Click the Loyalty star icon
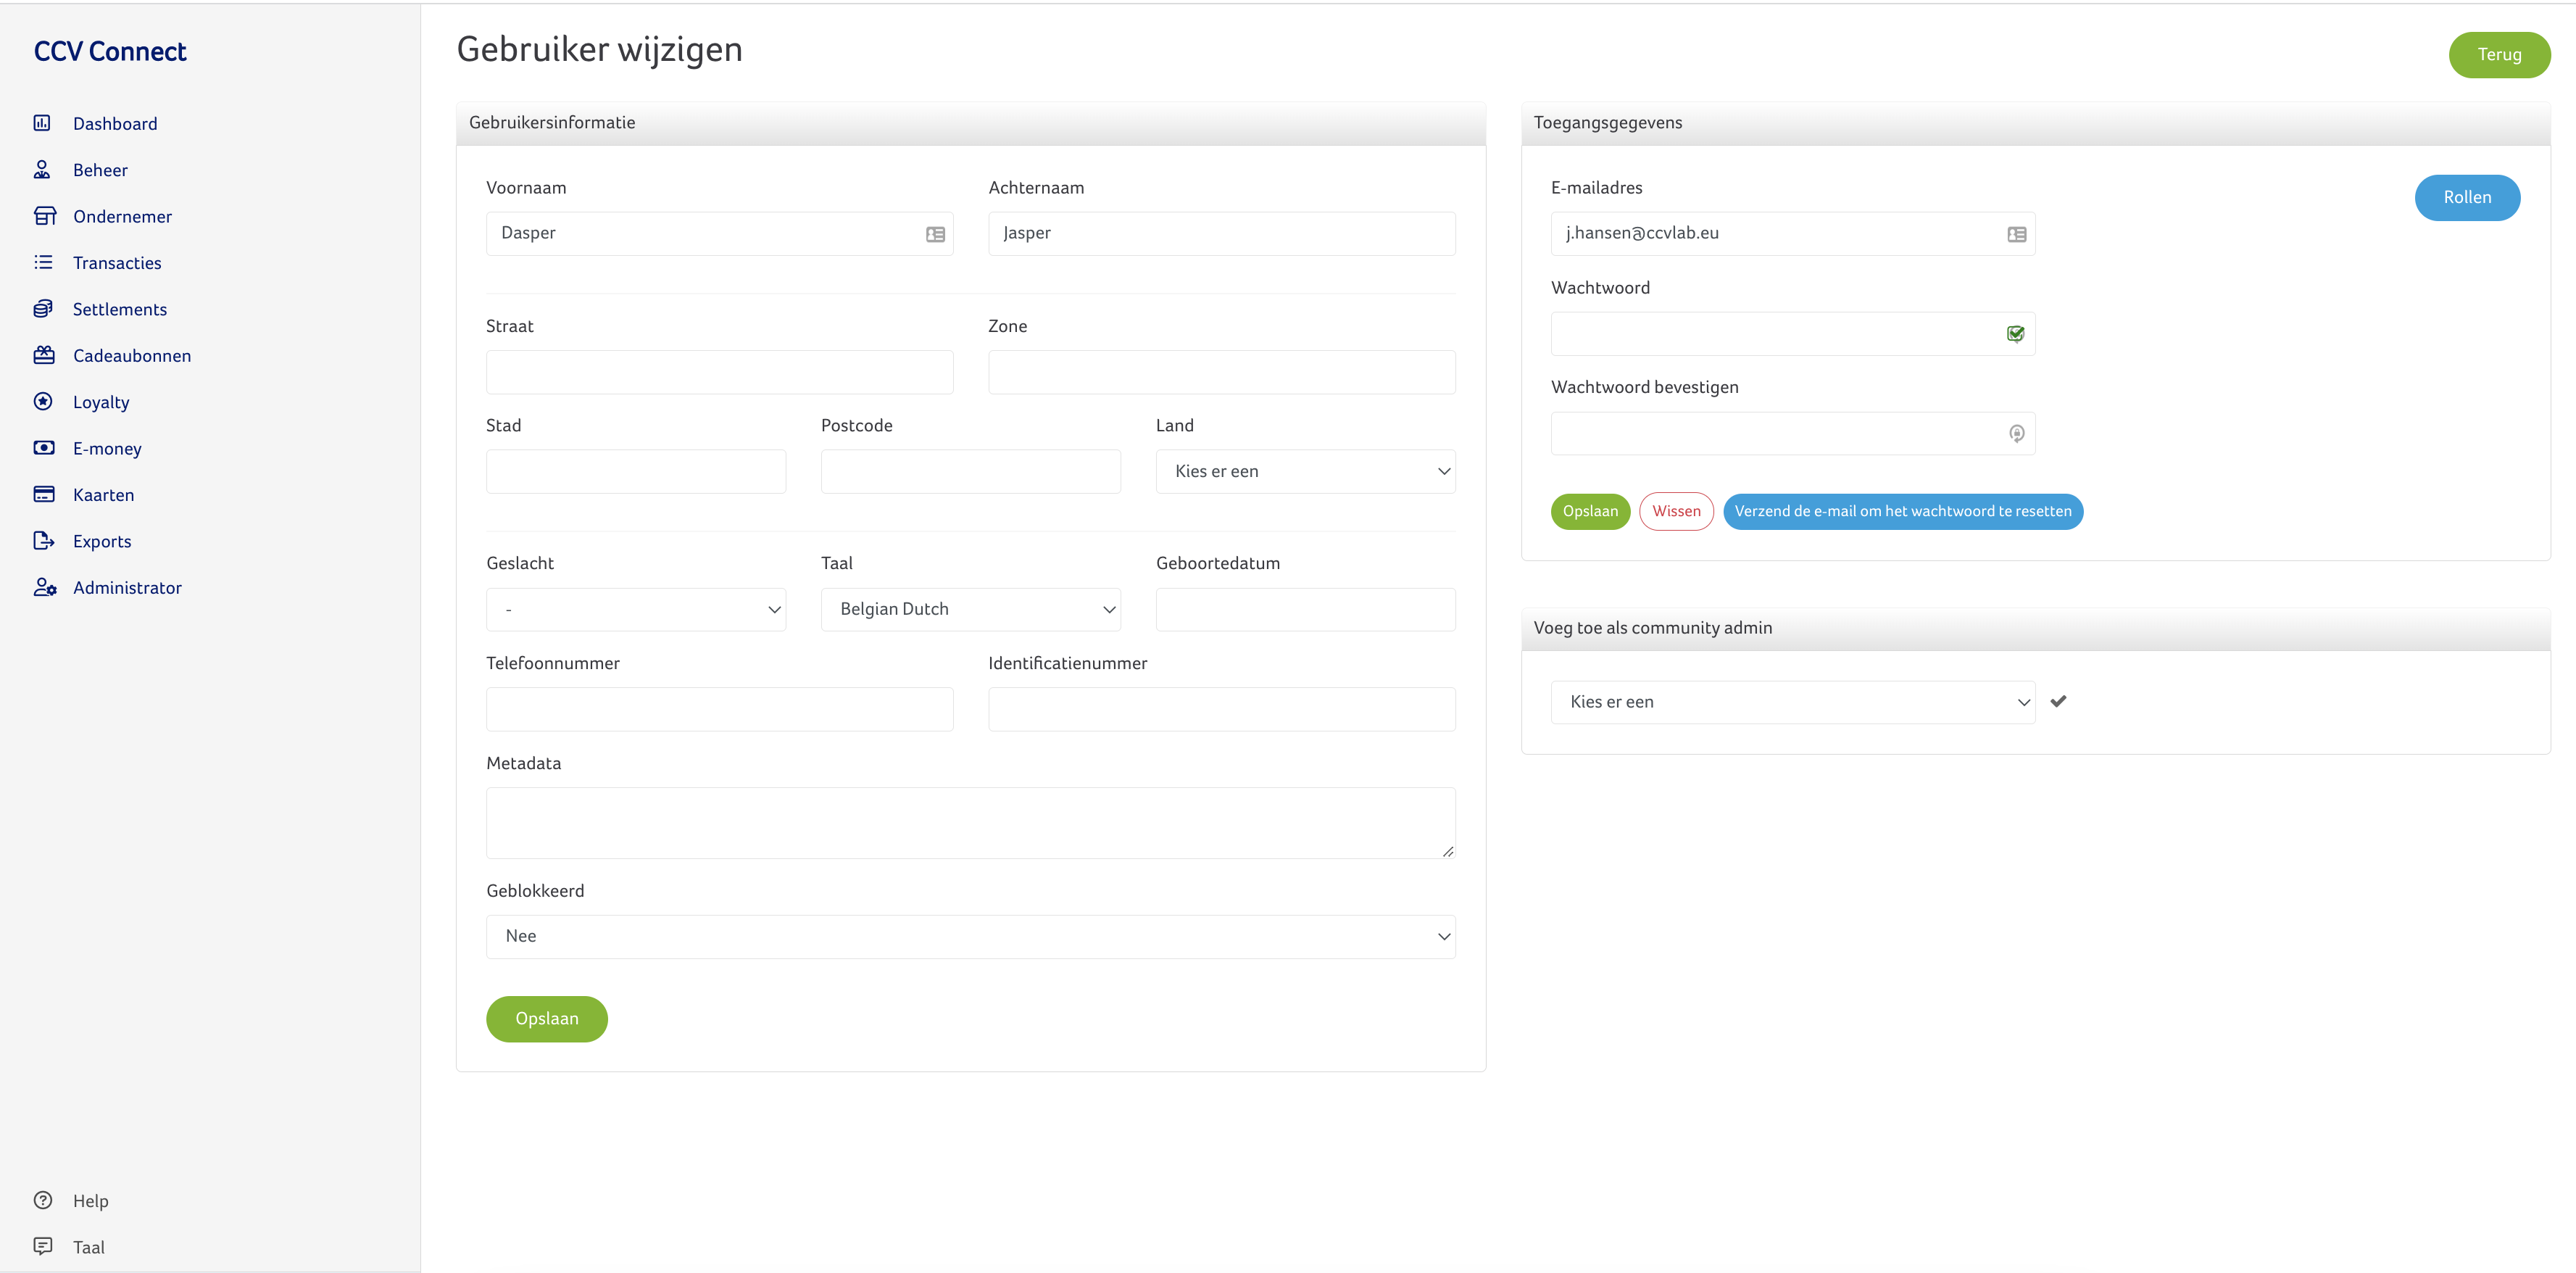Screen dimensions: 2576x1273 click(x=43, y=402)
